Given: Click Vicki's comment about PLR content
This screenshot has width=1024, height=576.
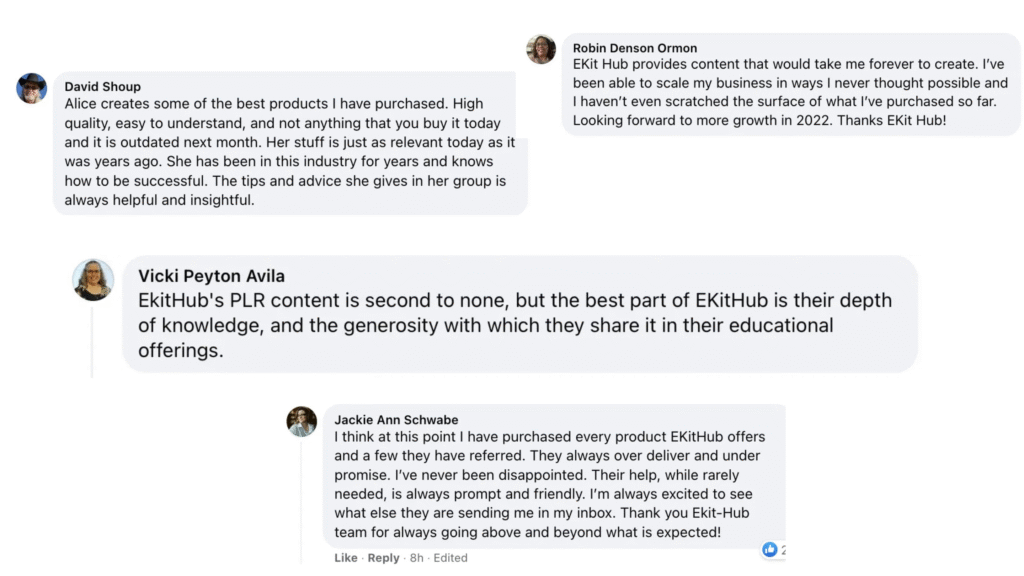Looking at the screenshot, I should pos(515,325).
